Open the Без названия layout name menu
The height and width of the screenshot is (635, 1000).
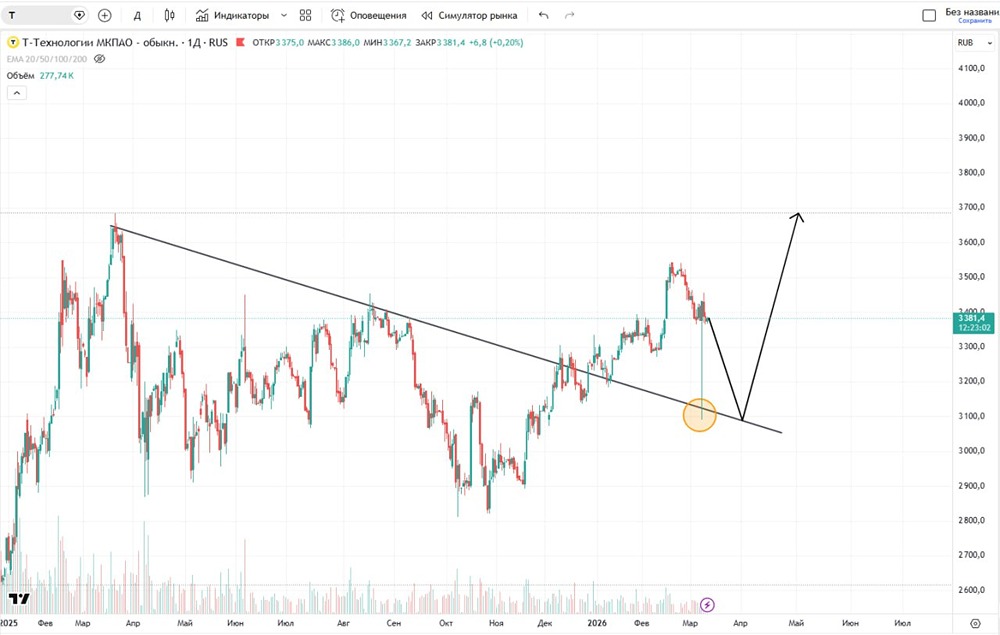coord(971,11)
